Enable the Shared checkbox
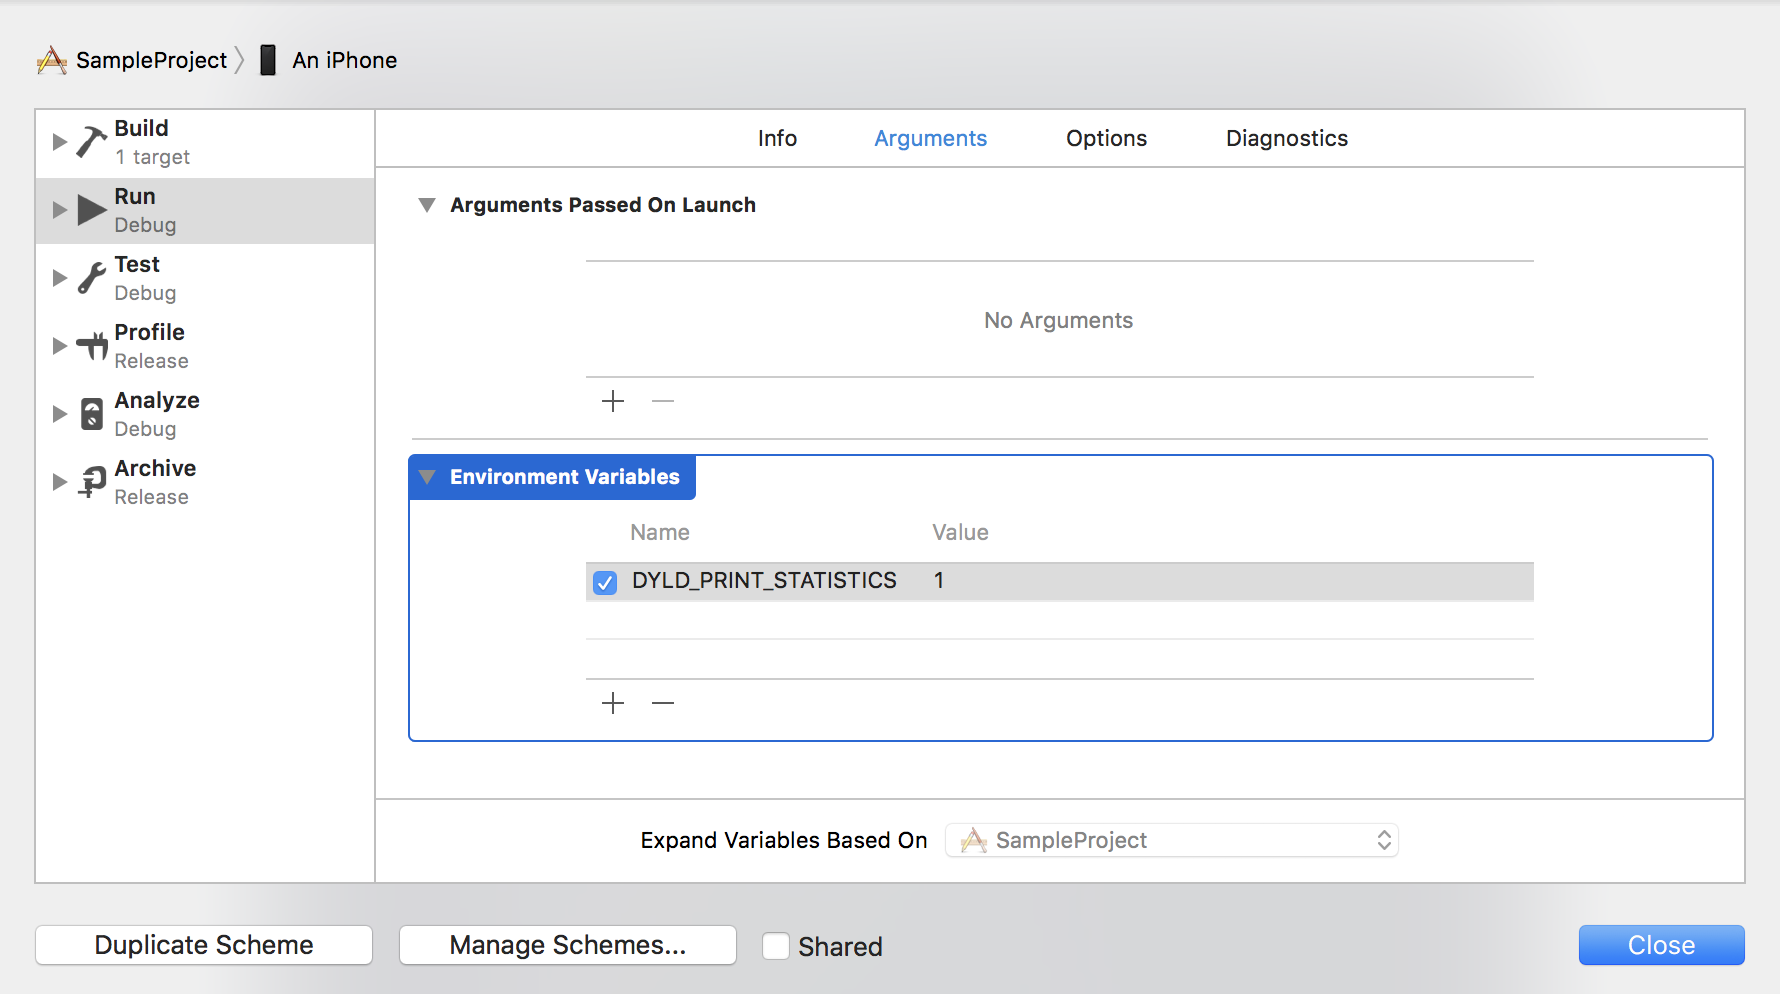Image resolution: width=1780 pixels, height=994 pixels. [x=776, y=945]
